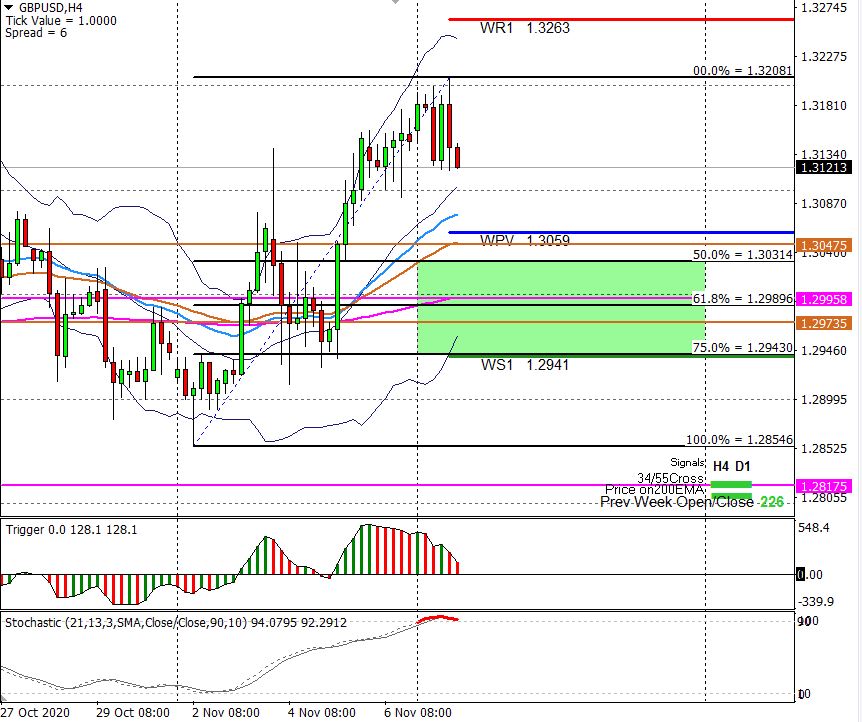
Task: Click the Price on200EMA signal label
Action: click(x=654, y=489)
